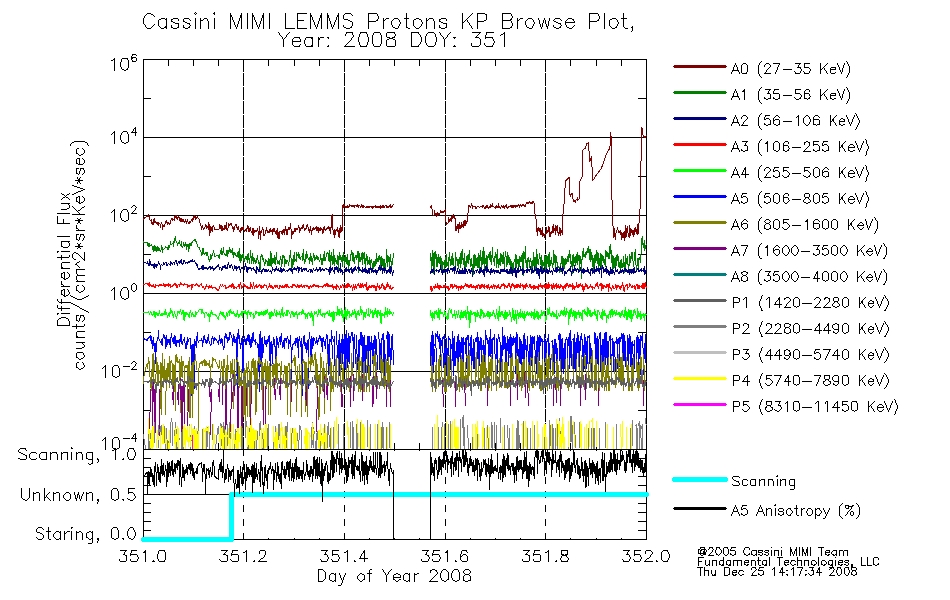This screenshot has width=950, height=600.
Task: Click the plot title text
Action: (388, 30)
